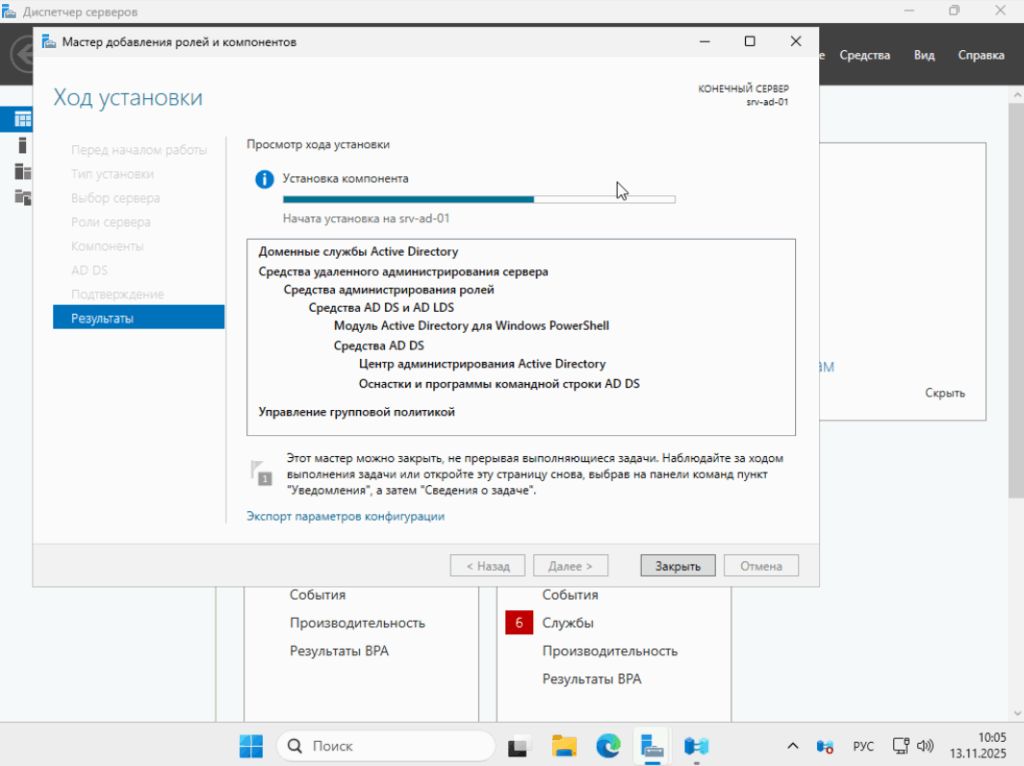The width and height of the screenshot is (1024, 766).
Task: Select Средства AD DS и AD LDS item
Action: pos(381,308)
